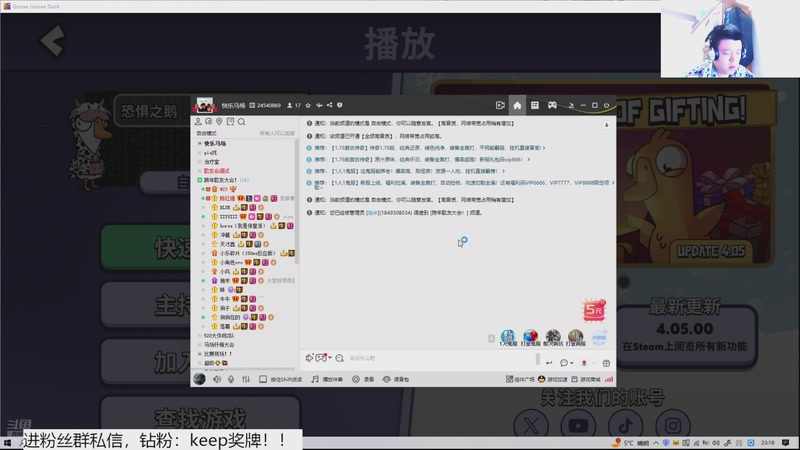Expand the 比赛现场 channel
Viewport: 800px width, 450px height.
coord(199,354)
